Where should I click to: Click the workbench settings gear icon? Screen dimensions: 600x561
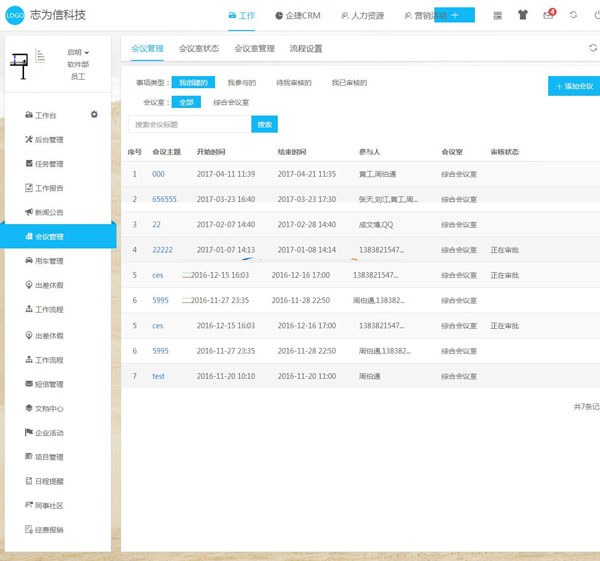(94, 115)
